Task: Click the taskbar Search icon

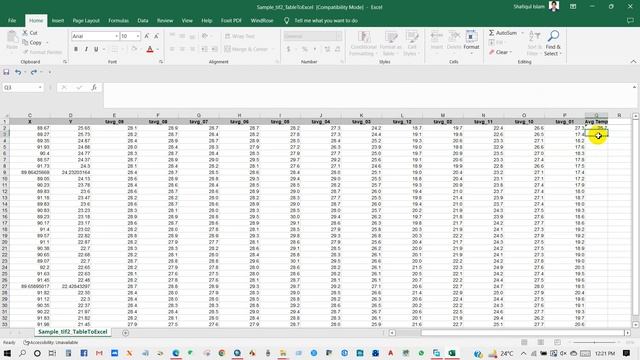Action: 22,353
